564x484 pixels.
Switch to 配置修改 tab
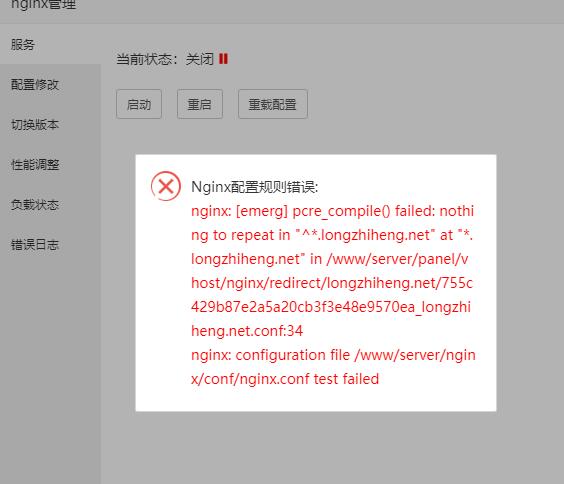50,85
